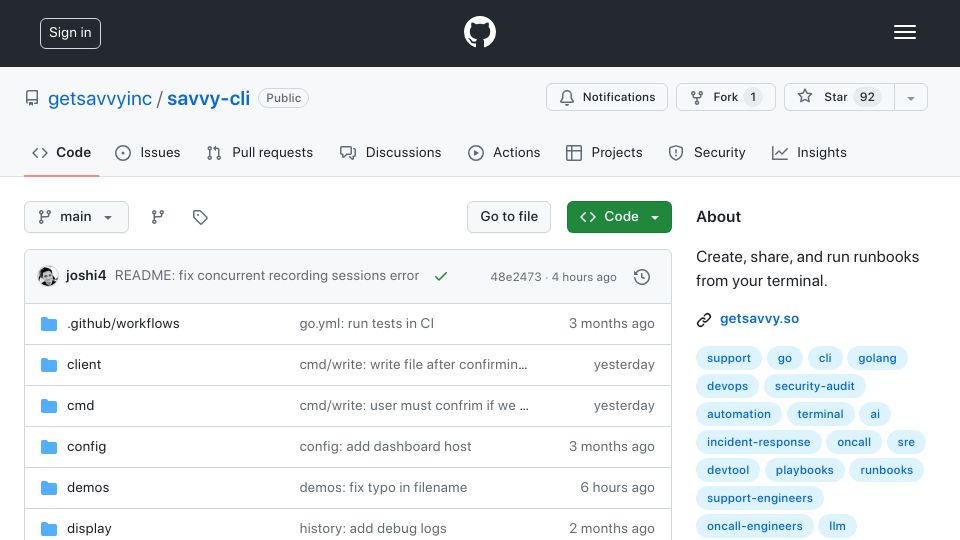The image size is (960, 540).
Task: Select the golang topic tag
Action: pos(877,358)
